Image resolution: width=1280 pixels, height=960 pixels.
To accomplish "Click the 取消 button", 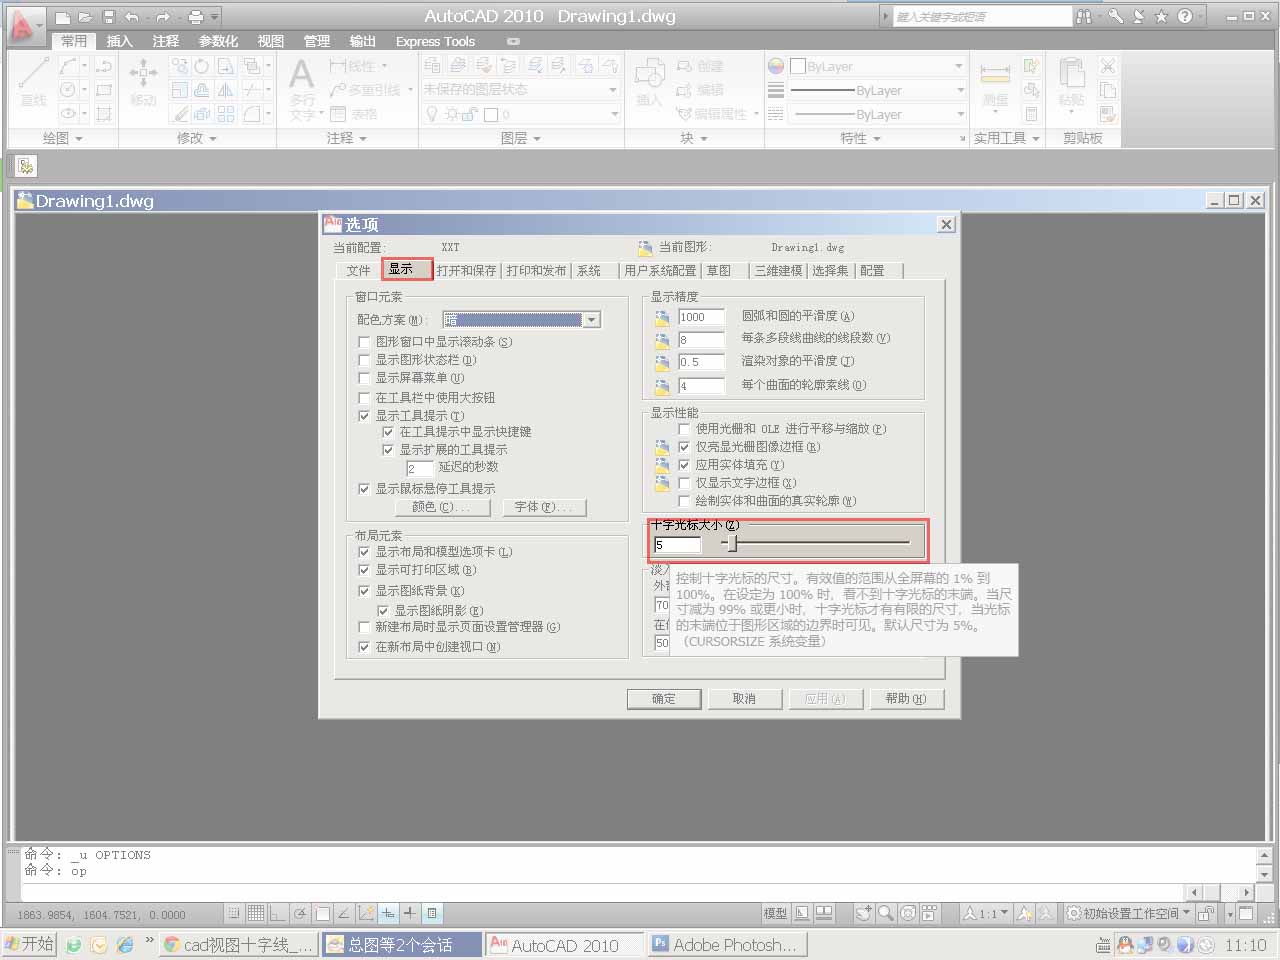I will click(x=744, y=698).
